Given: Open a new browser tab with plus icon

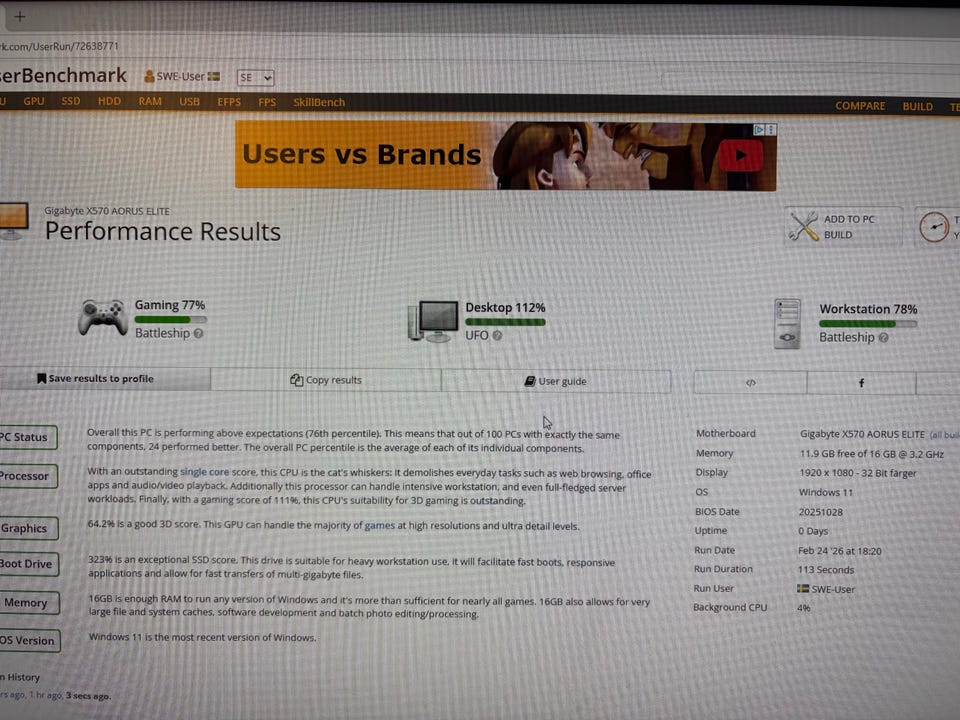Looking at the screenshot, I should pyautogui.click(x=20, y=17).
